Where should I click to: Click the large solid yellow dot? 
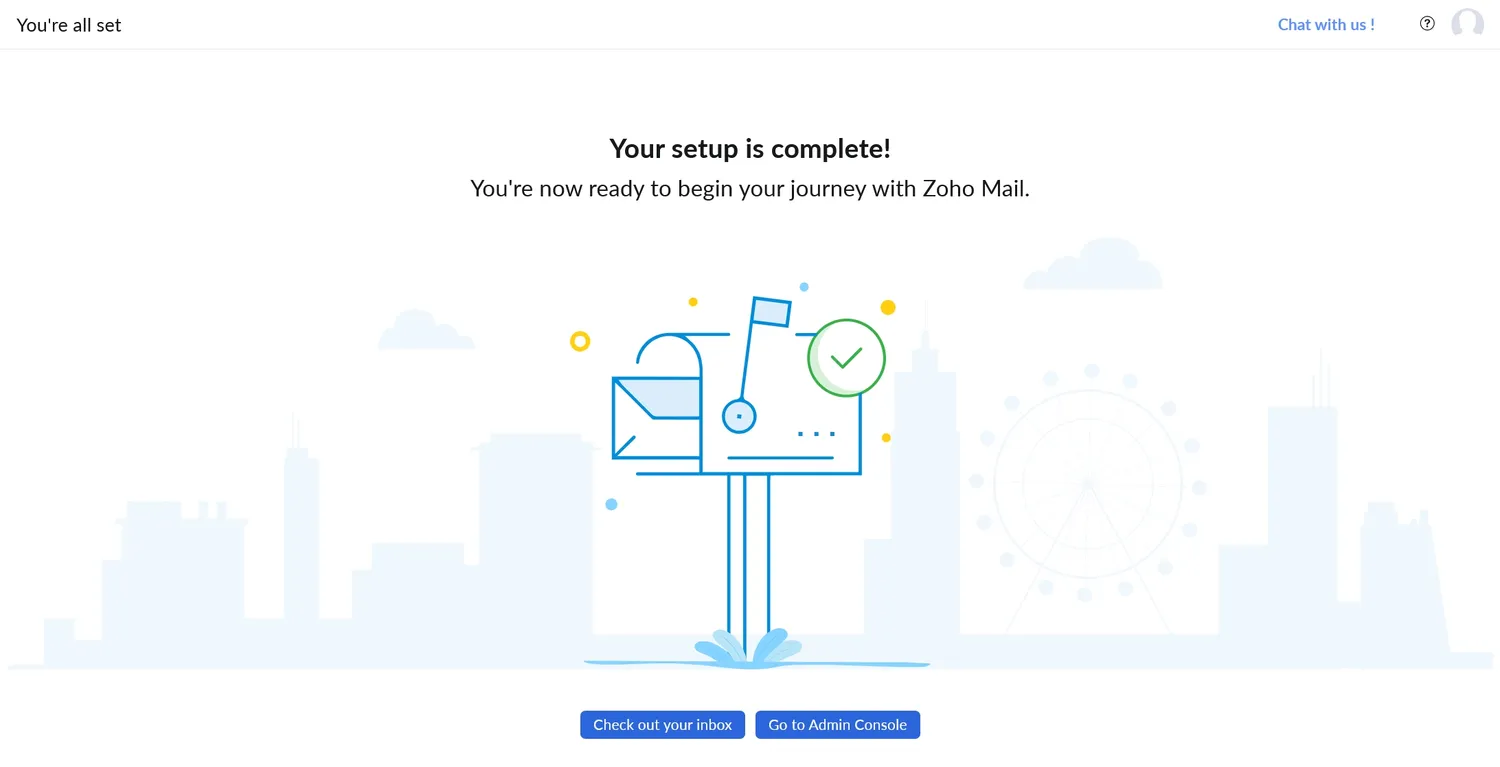(888, 307)
